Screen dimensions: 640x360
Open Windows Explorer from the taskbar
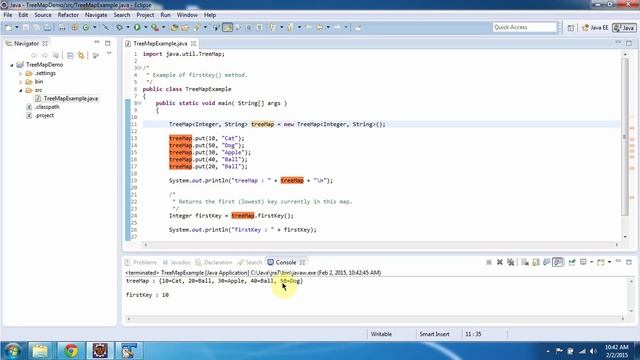(40, 351)
